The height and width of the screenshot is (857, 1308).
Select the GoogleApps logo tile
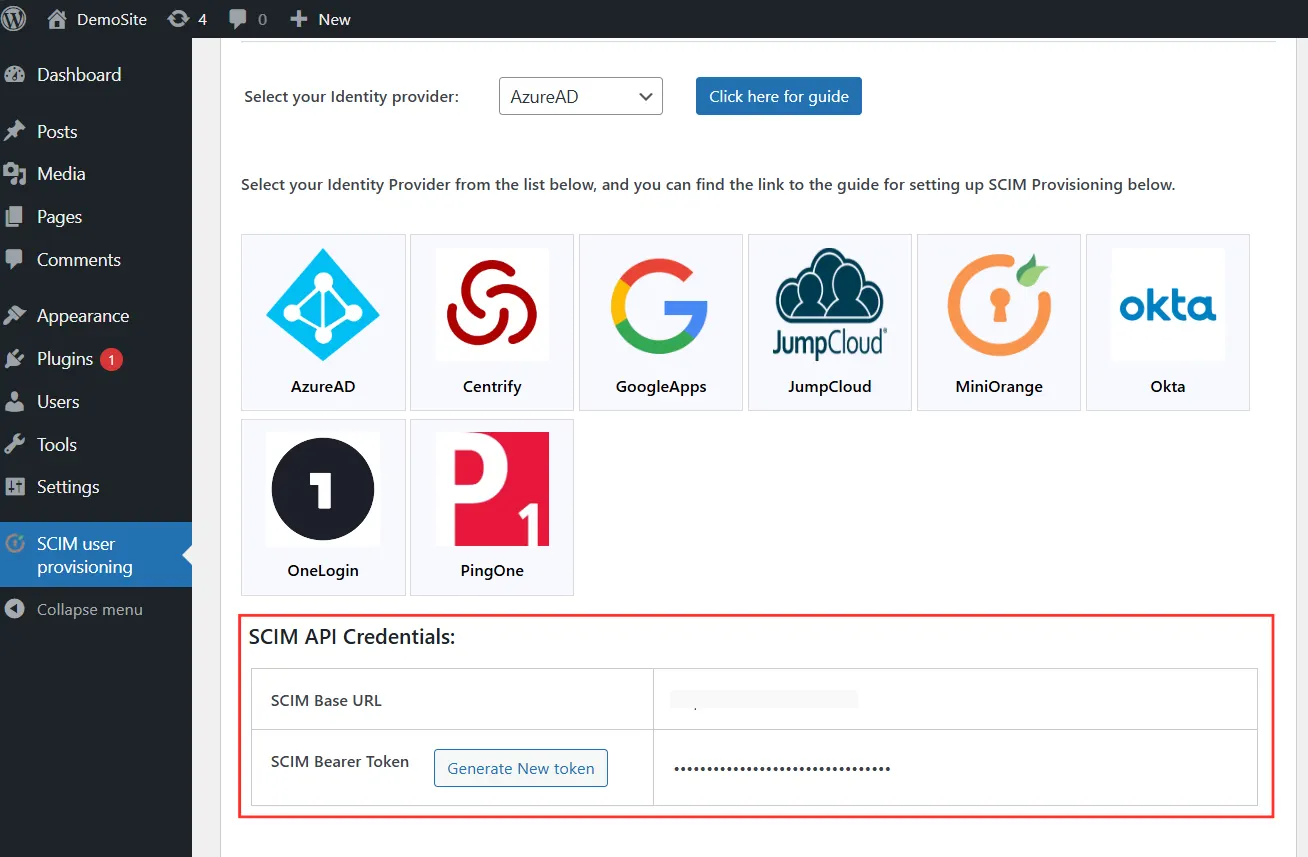pyautogui.click(x=661, y=322)
